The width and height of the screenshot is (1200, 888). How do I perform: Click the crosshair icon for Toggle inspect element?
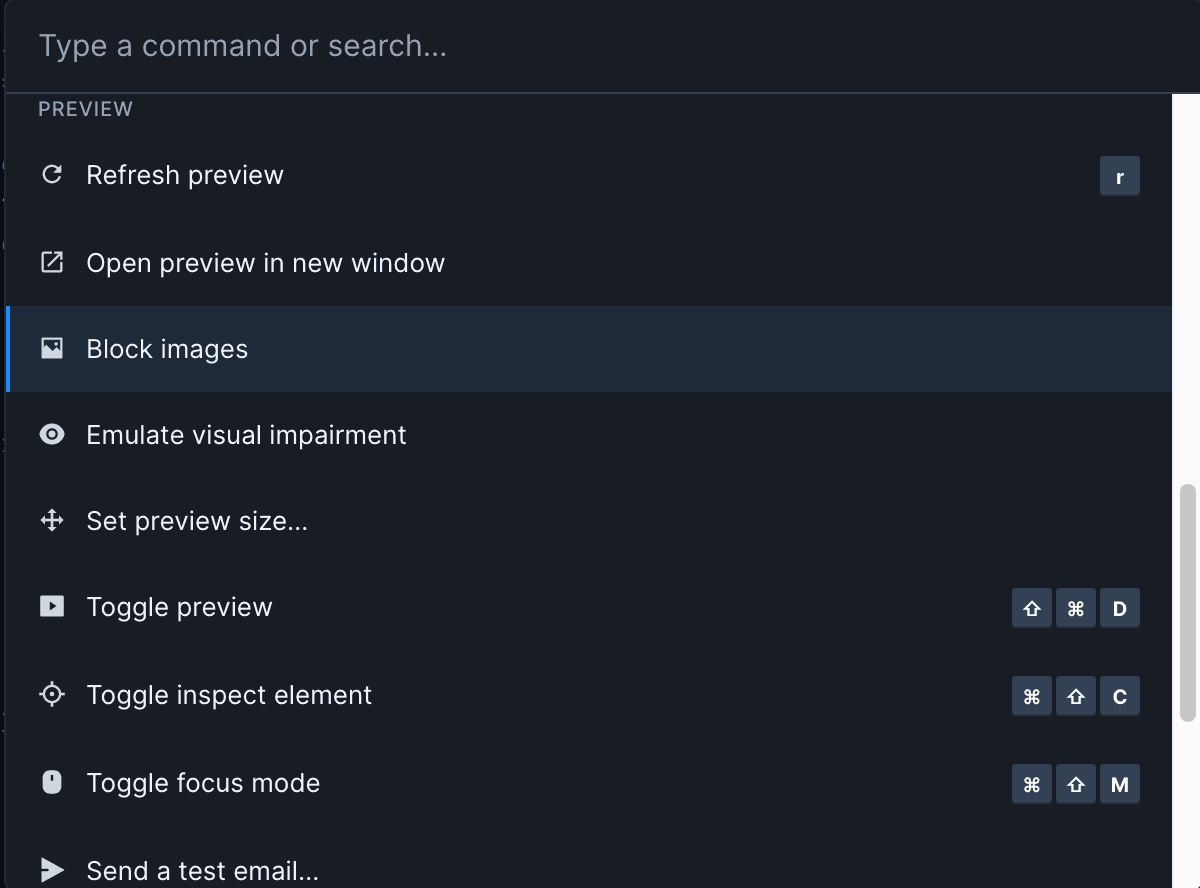tap(51, 694)
